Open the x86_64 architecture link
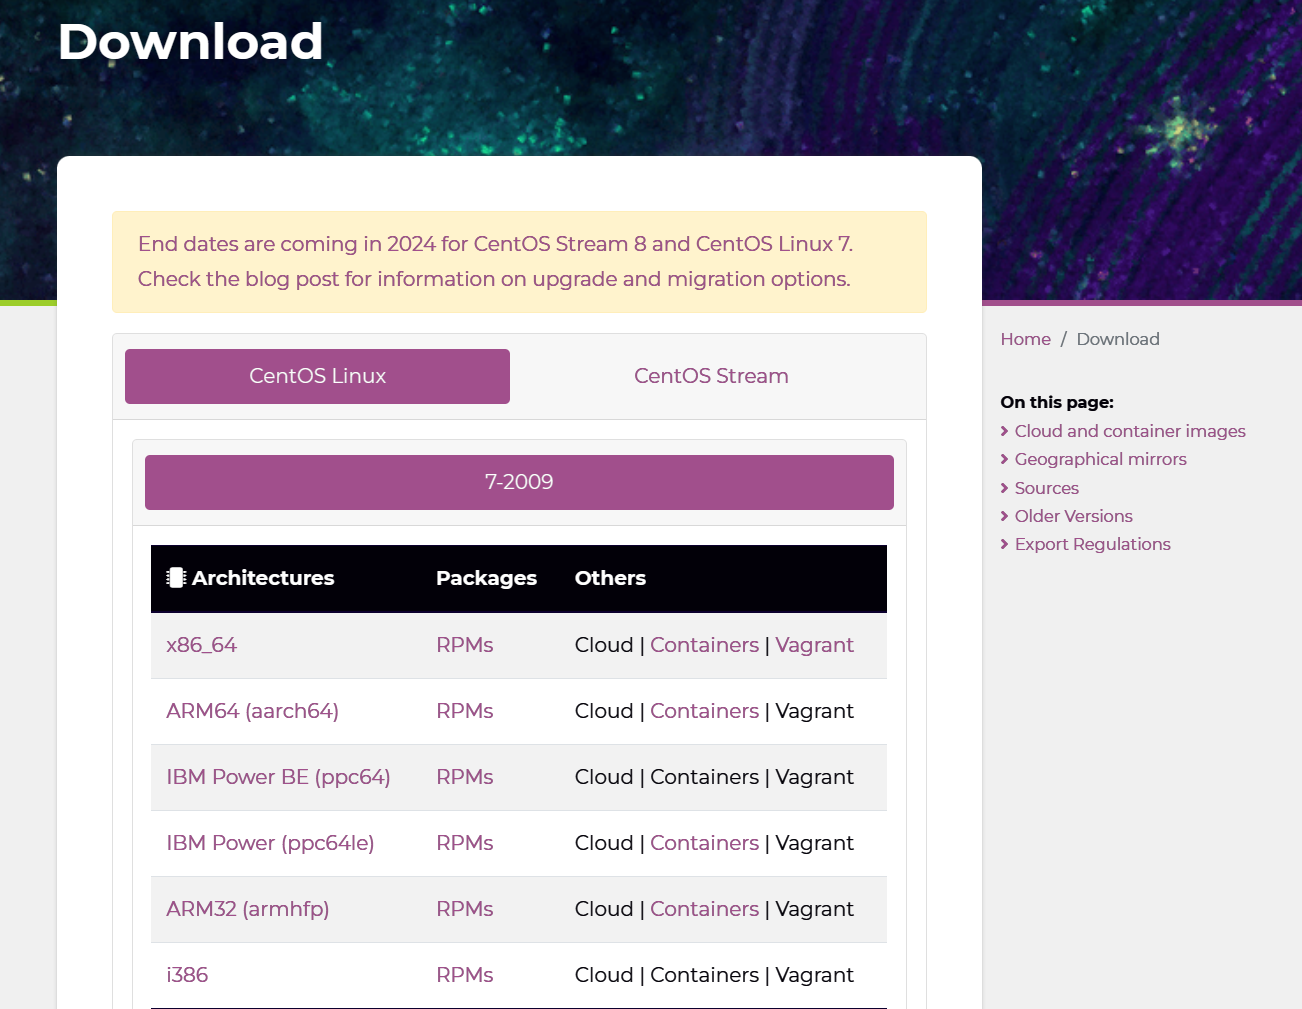 (201, 645)
